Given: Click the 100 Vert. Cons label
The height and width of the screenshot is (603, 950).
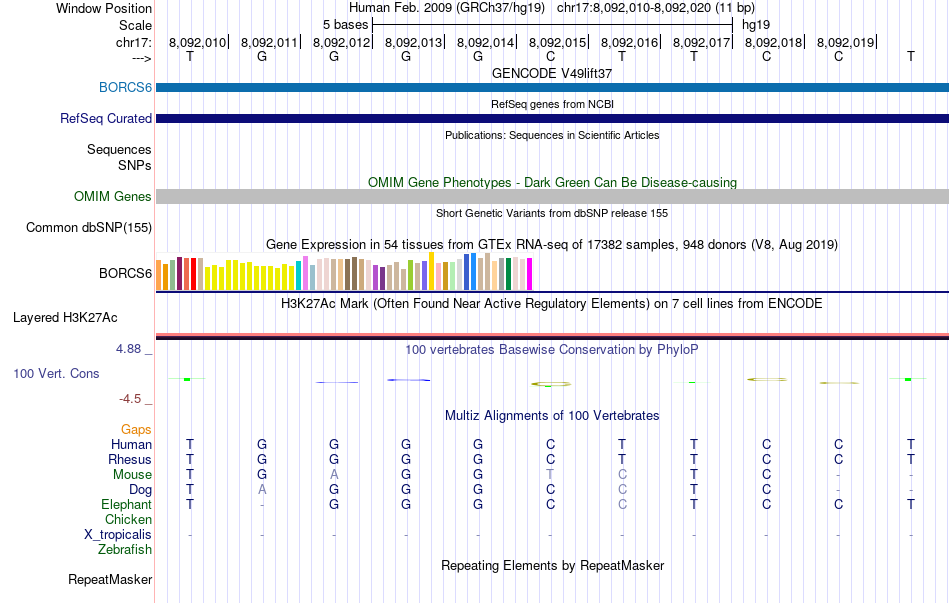Looking at the screenshot, I should [x=56, y=373].
